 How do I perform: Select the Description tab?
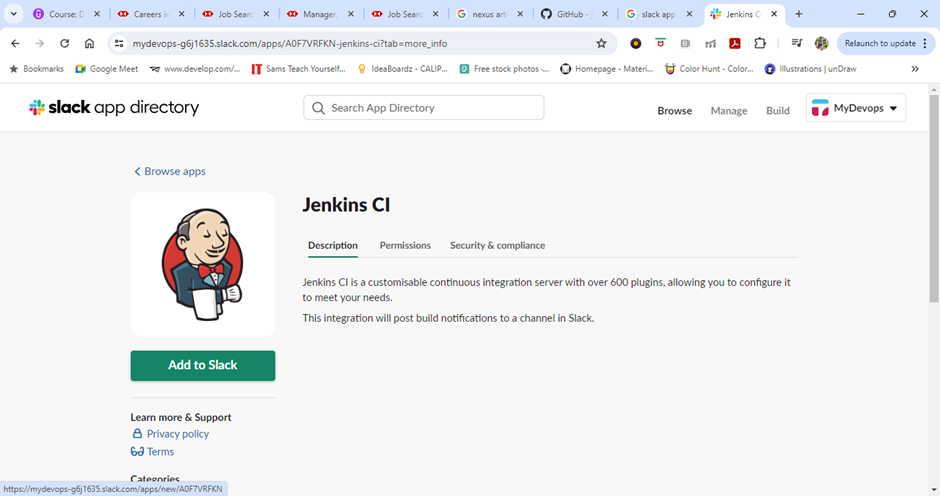point(333,245)
